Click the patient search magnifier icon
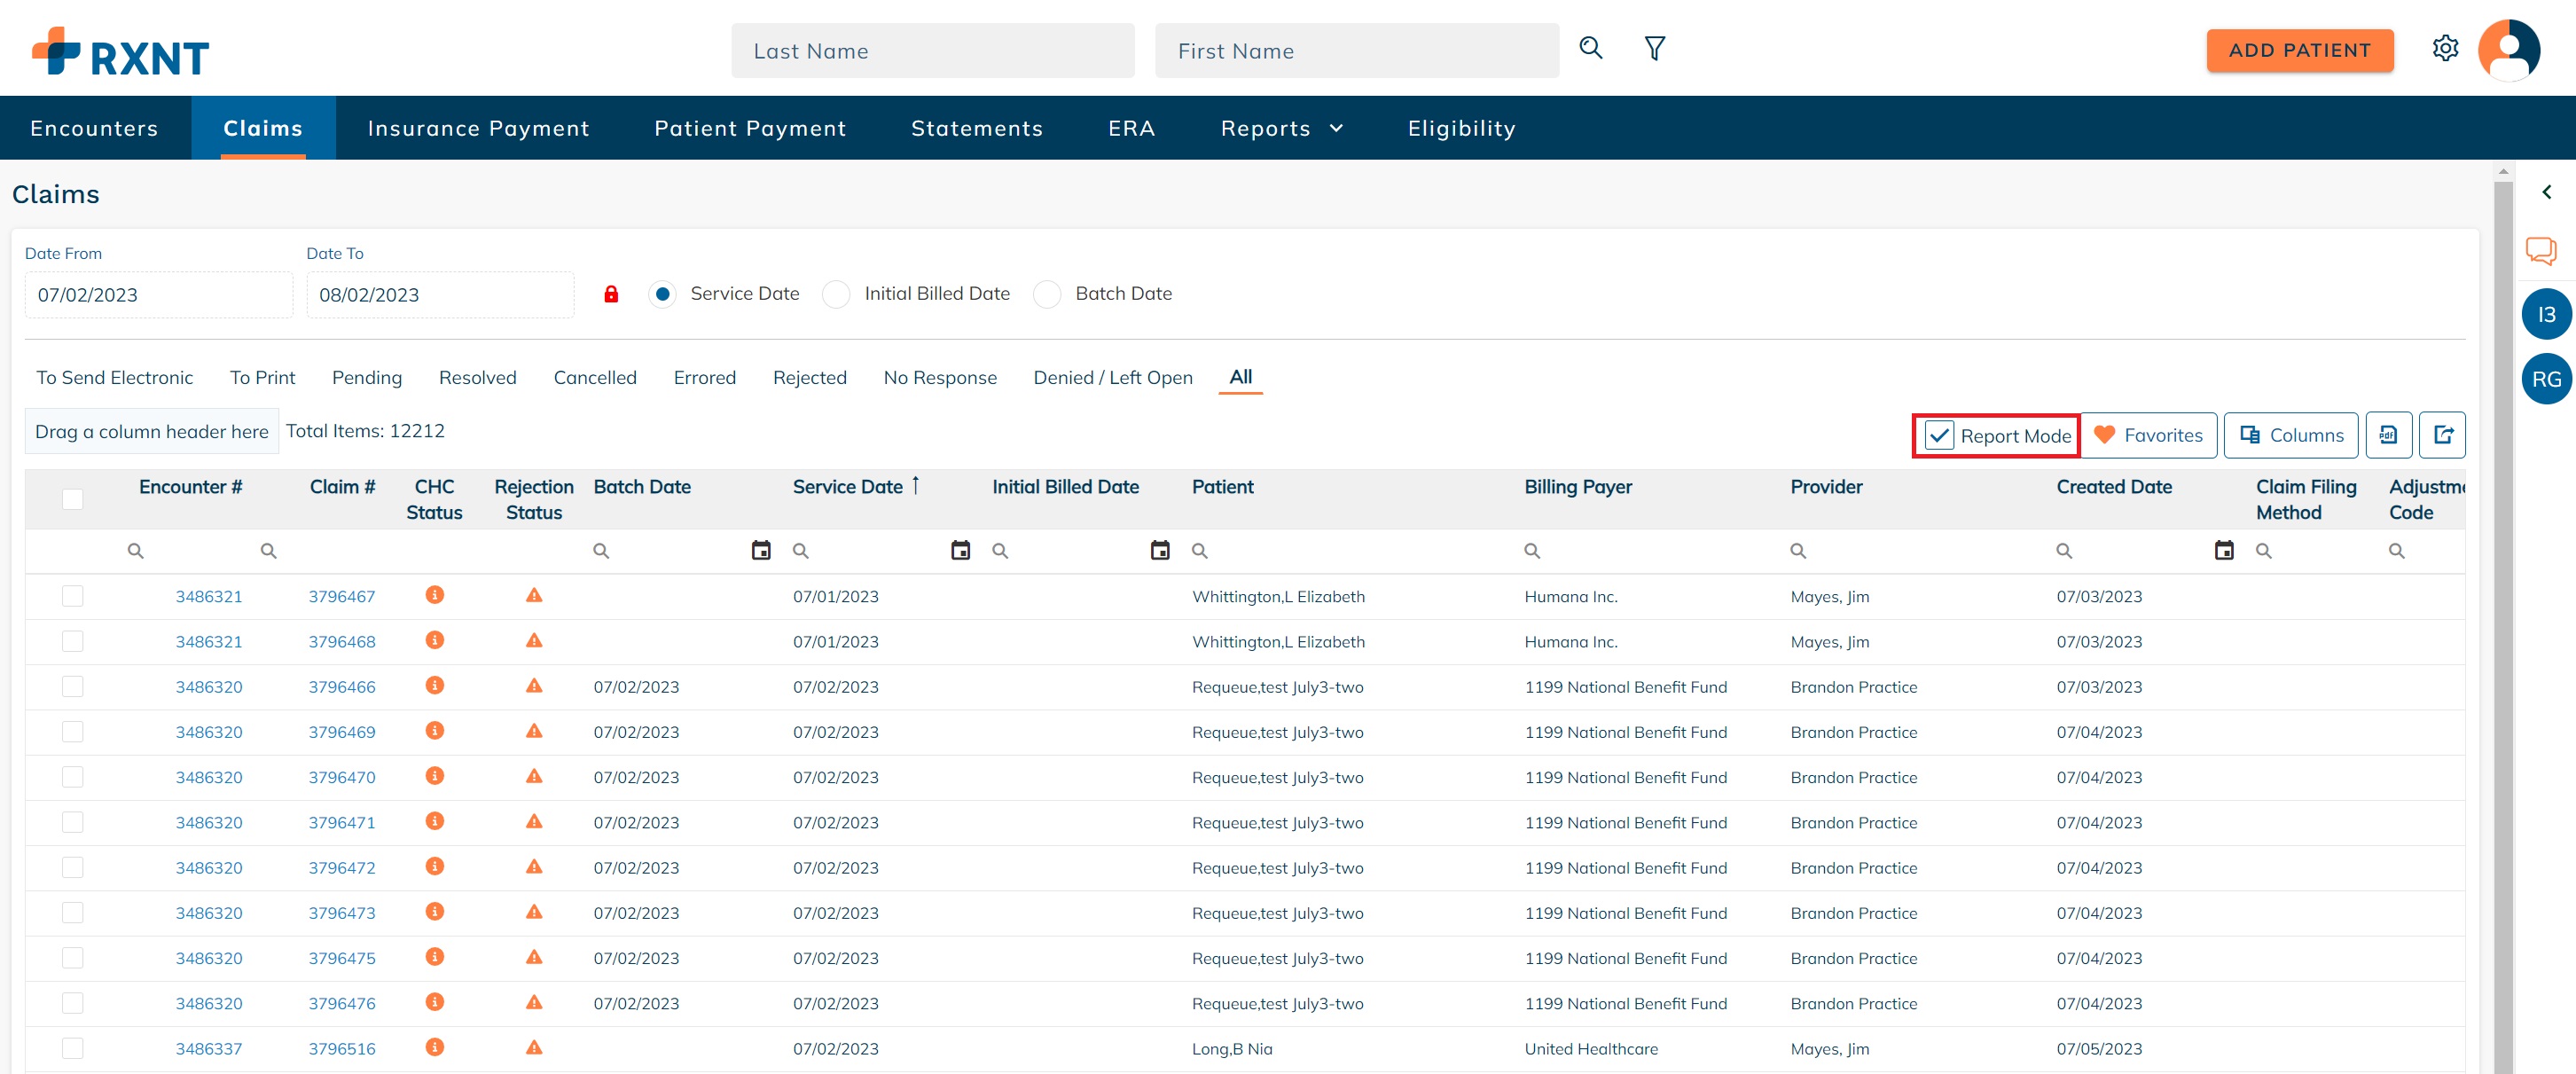 (x=1590, y=48)
